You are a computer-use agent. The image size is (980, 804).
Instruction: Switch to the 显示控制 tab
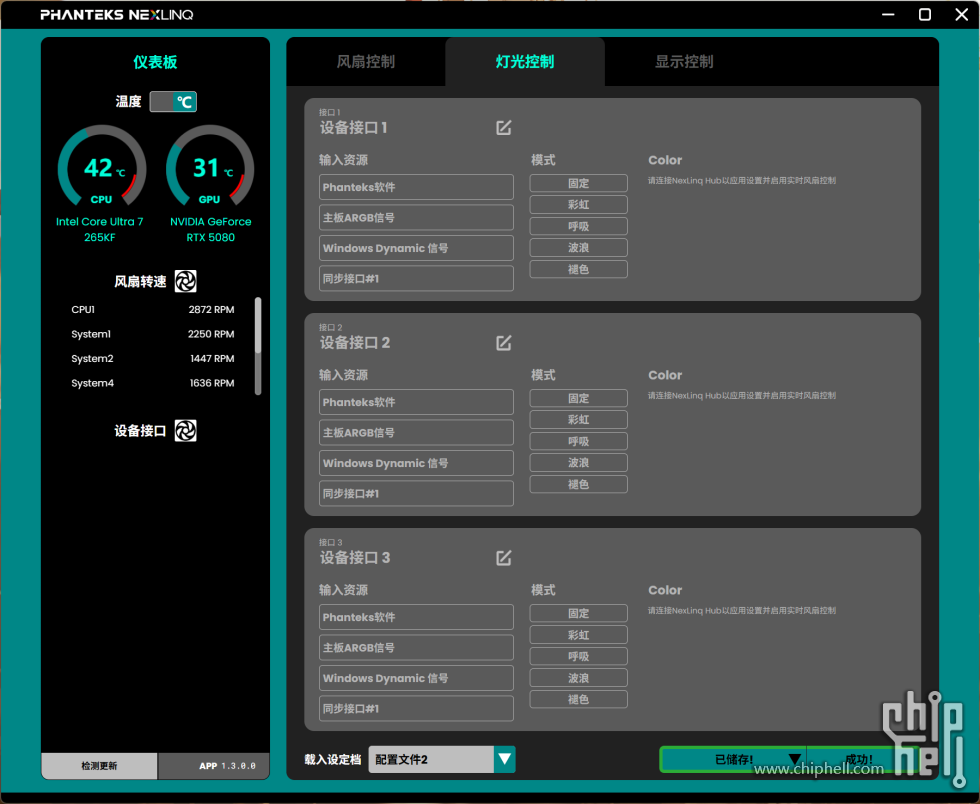(x=684, y=62)
